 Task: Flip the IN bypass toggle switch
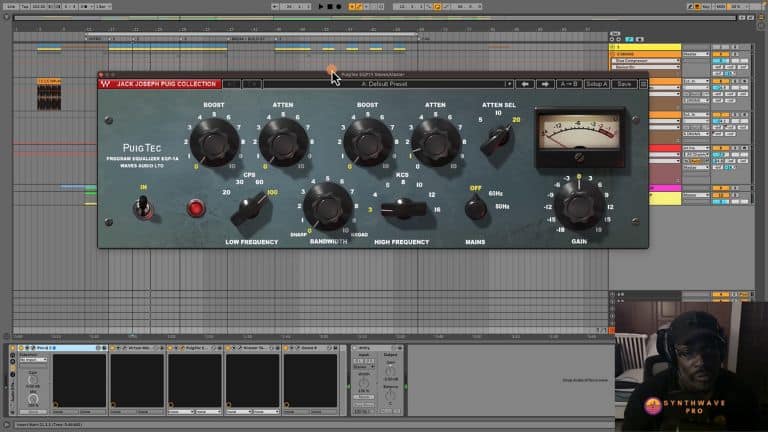pyautogui.click(x=143, y=207)
